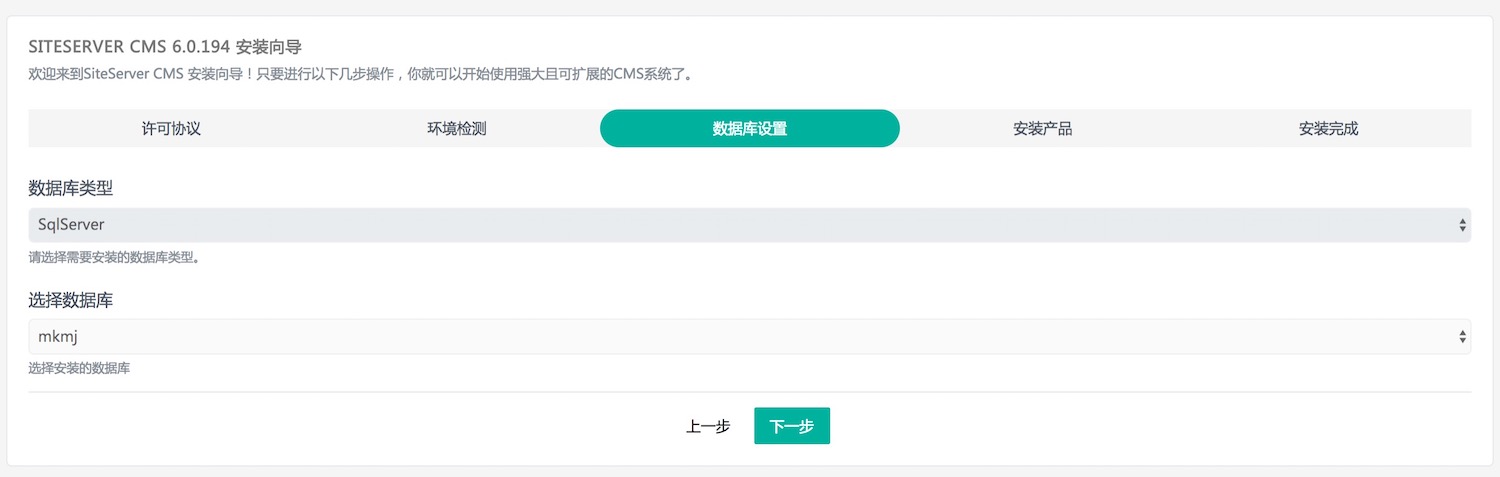1500x477 pixels.
Task: Jump to the 安装产品 step tab
Action: [1042, 129]
